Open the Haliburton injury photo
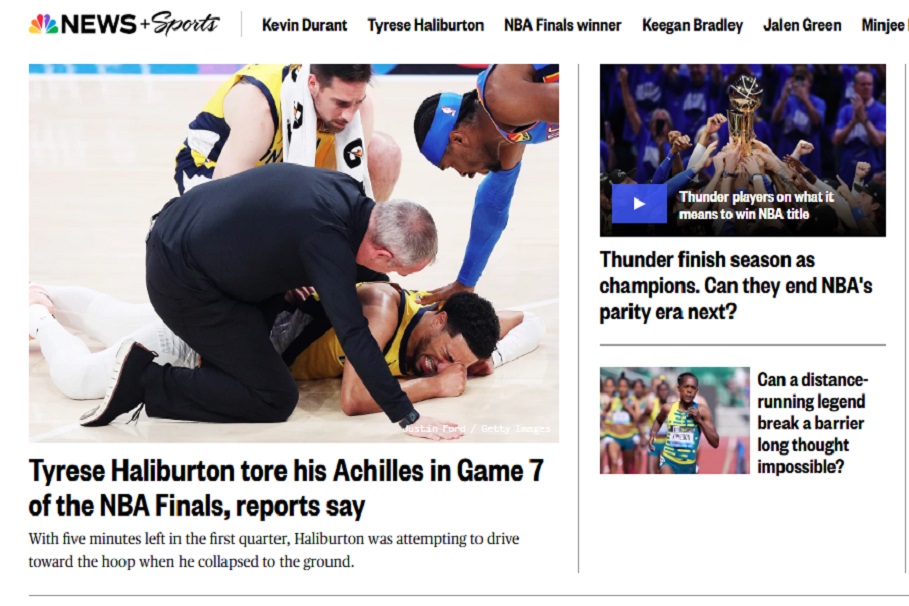The width and height of the screenshot is (909, 606). (x=294, y=253)
